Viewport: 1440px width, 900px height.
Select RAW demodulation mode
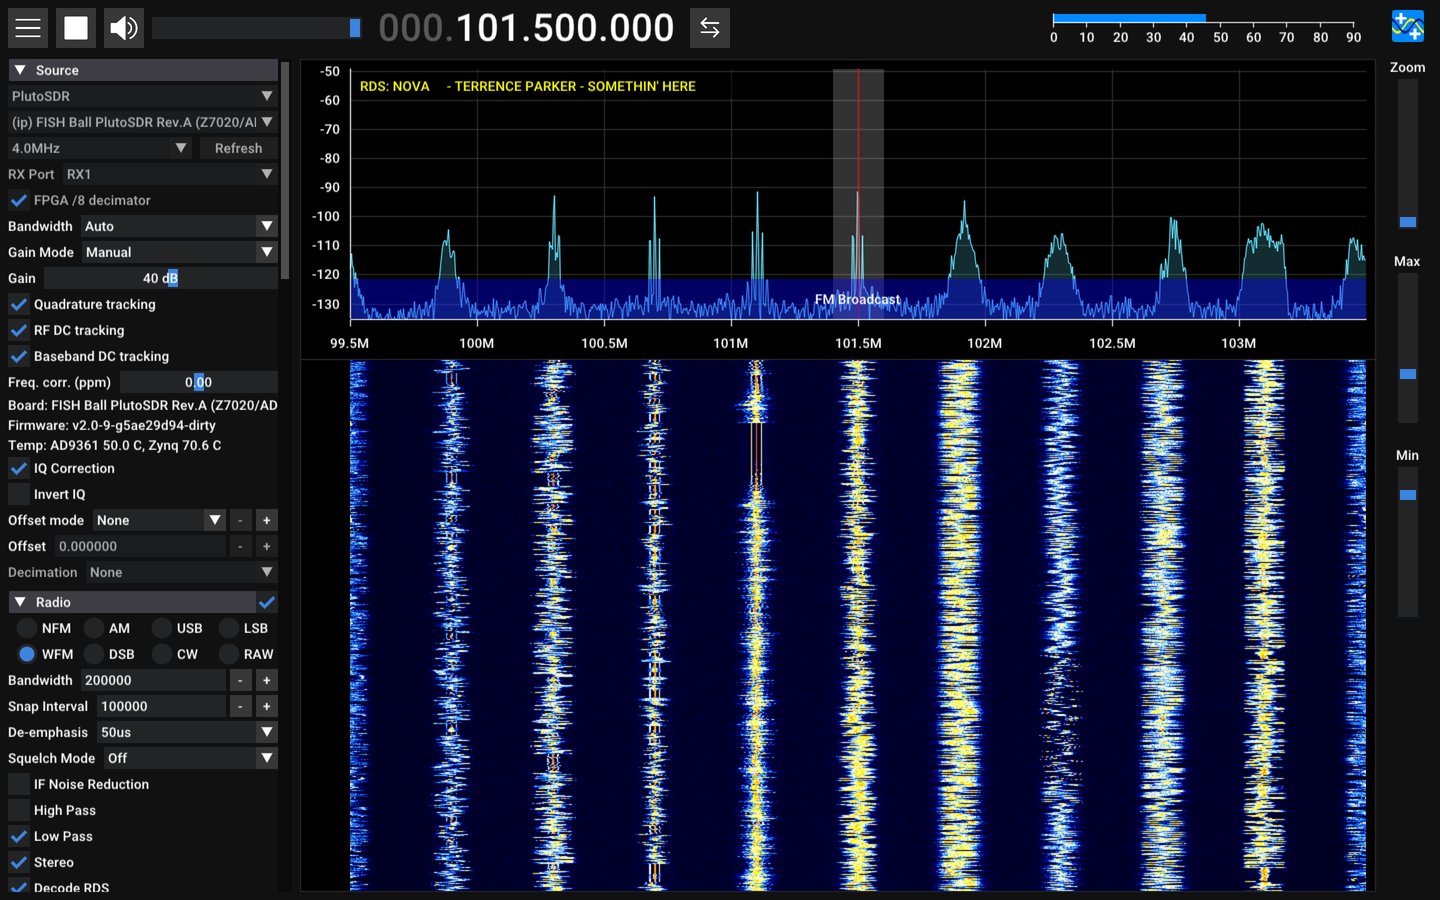pyautogui.click(x=229, y=654)
